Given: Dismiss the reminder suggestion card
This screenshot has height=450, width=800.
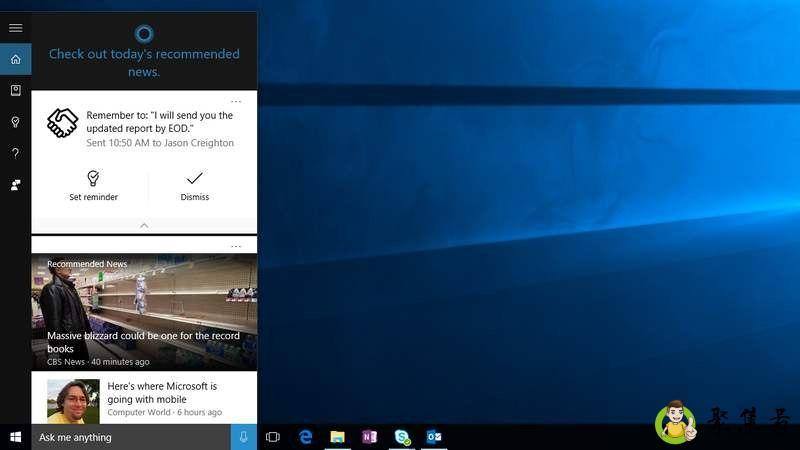Looking at the screenshot, I should 195,186.
